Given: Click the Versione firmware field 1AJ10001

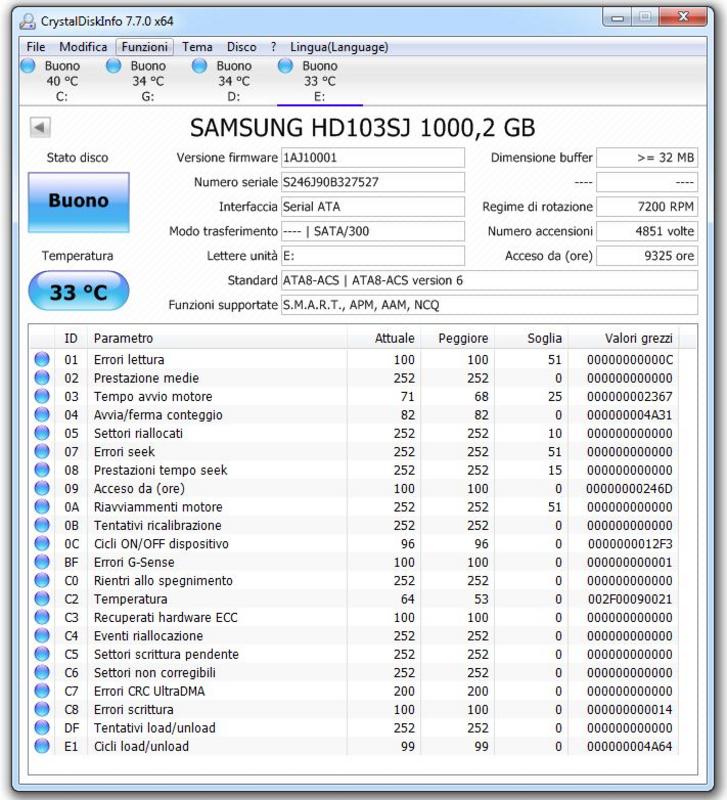Looking at the screenshot, I should (373, 158).
